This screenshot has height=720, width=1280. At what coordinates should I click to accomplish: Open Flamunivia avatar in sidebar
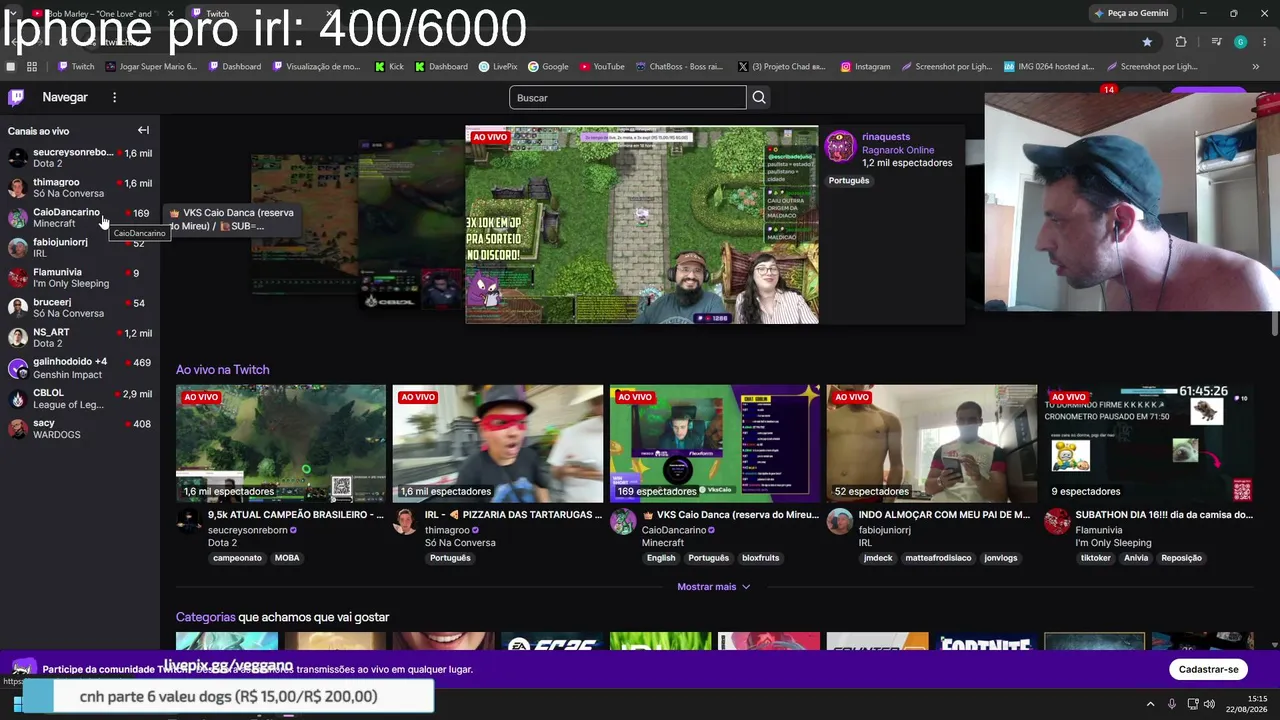tap(18, 278)
